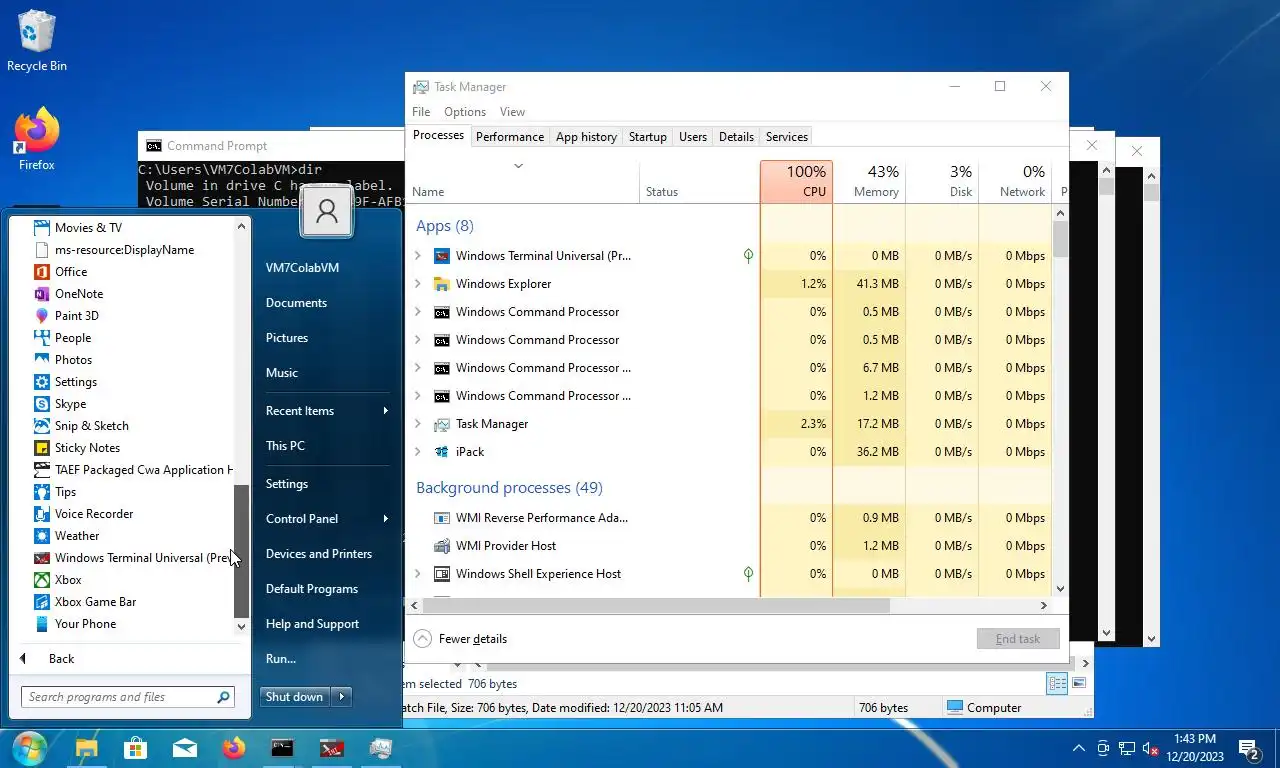The width and height of the screenshot is (1280, 768).
Task: Open Help and Support
Action: click(x=312, y=624)
